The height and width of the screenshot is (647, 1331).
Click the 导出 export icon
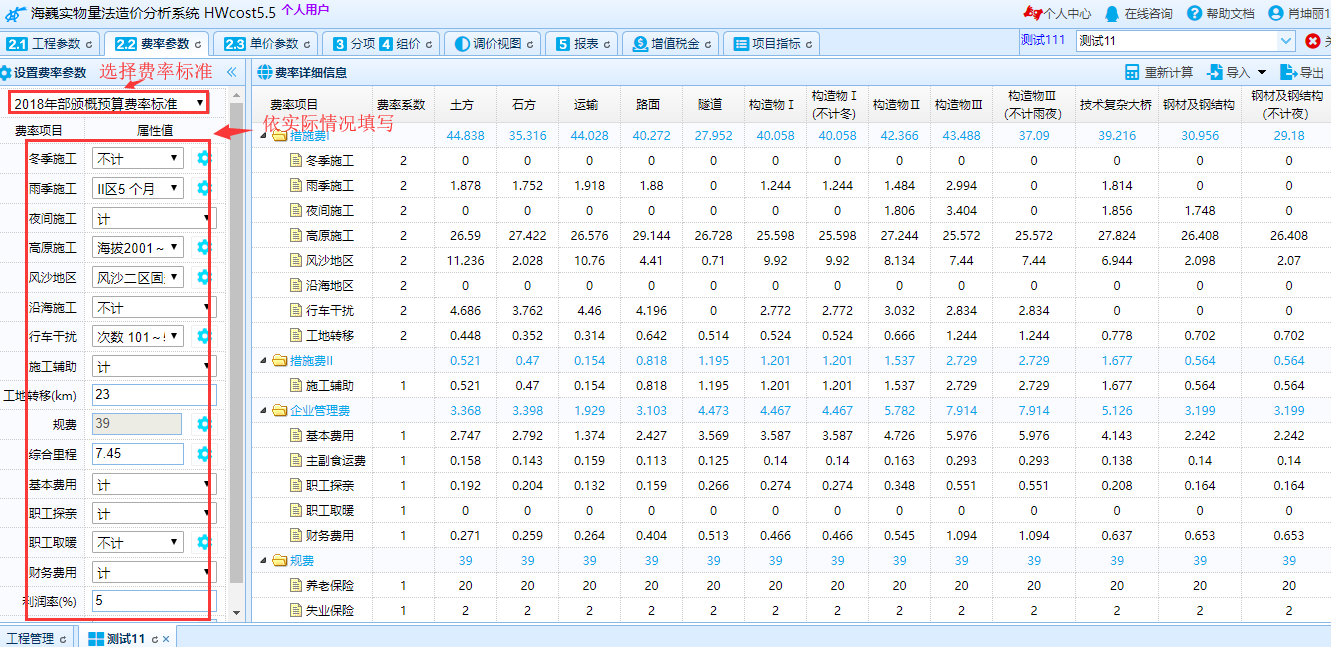tap(1289, 72)
